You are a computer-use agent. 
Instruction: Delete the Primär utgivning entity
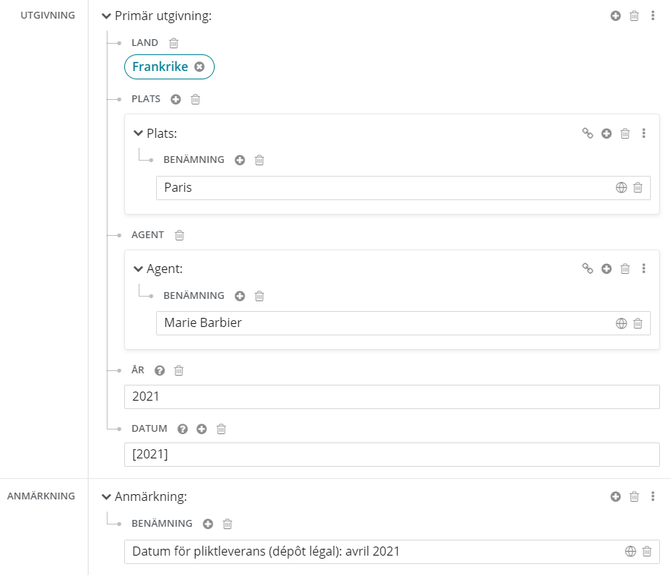(x=634, y=16)
